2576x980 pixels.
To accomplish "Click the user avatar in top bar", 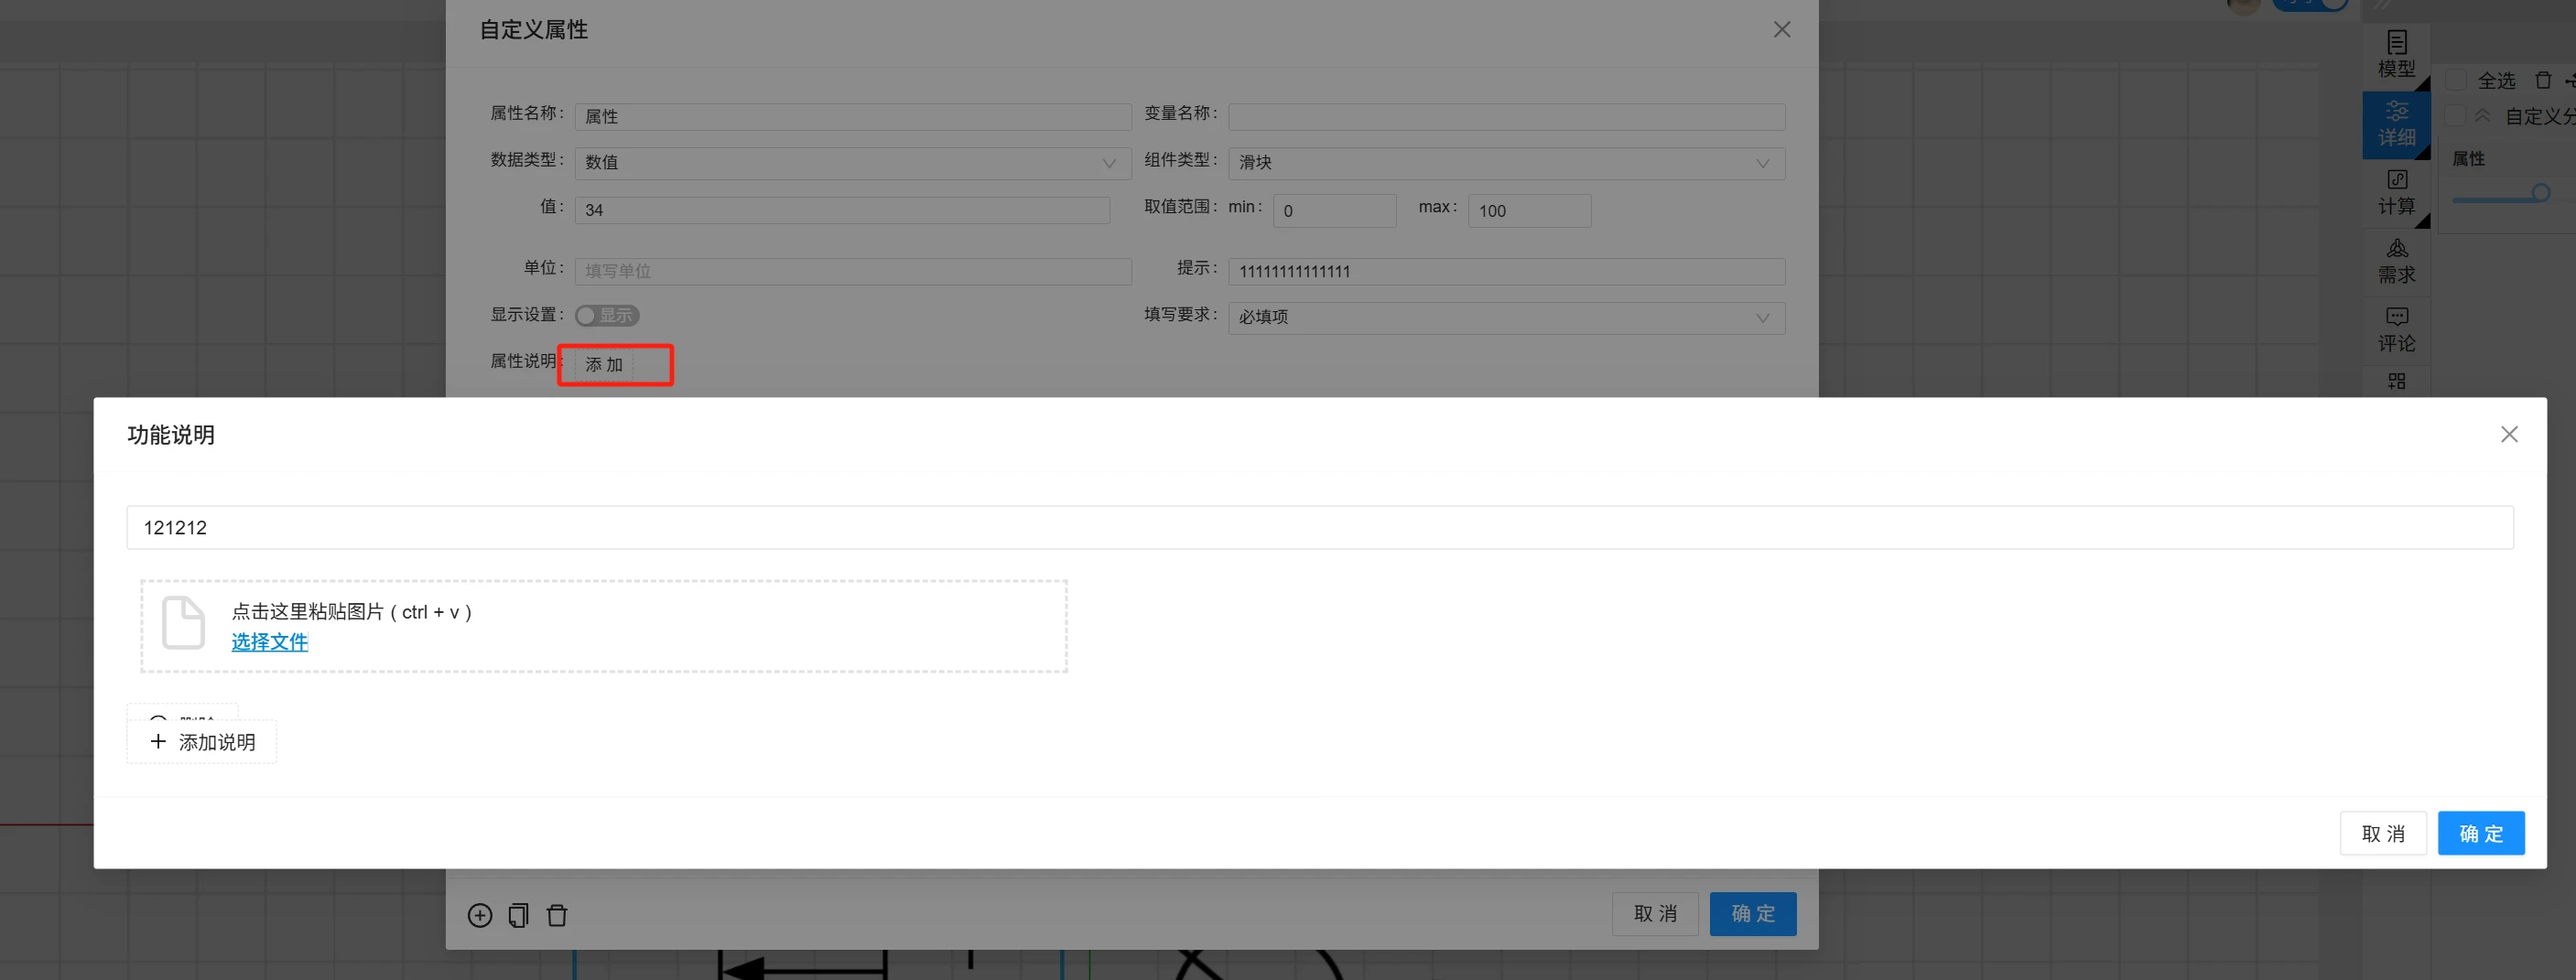I will [2243, 5].
